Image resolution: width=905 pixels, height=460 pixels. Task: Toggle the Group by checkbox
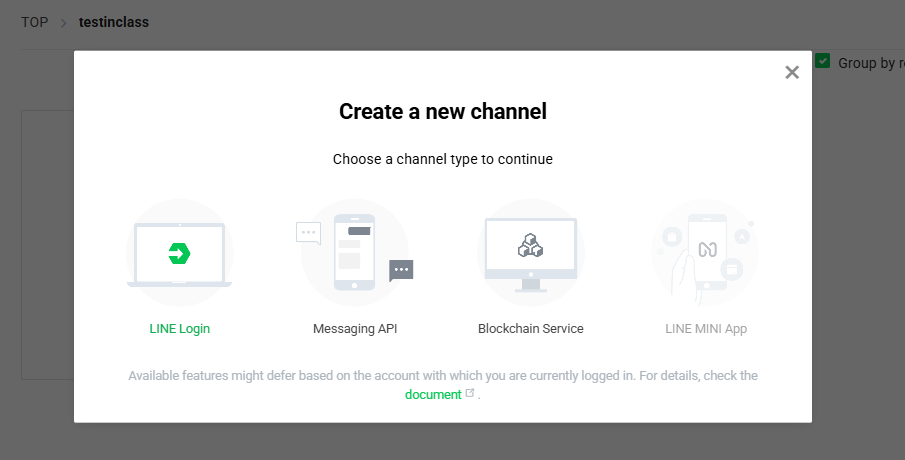pyautogui.click(x=822, y=61)
